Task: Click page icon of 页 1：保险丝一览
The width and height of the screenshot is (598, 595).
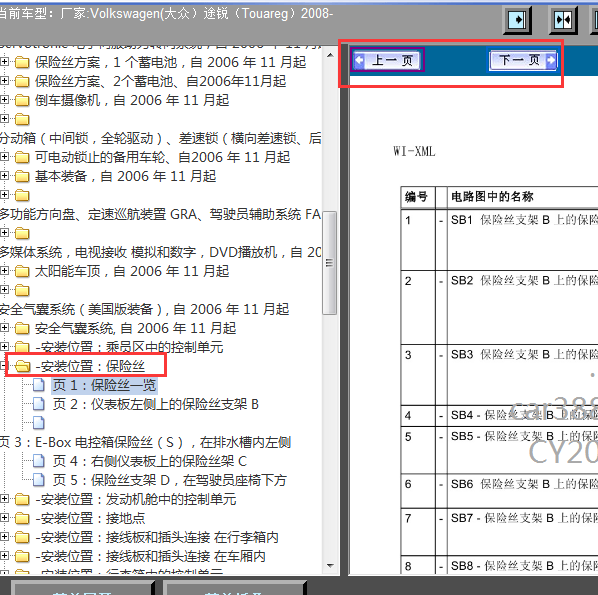Action: [x=39, y=385]
